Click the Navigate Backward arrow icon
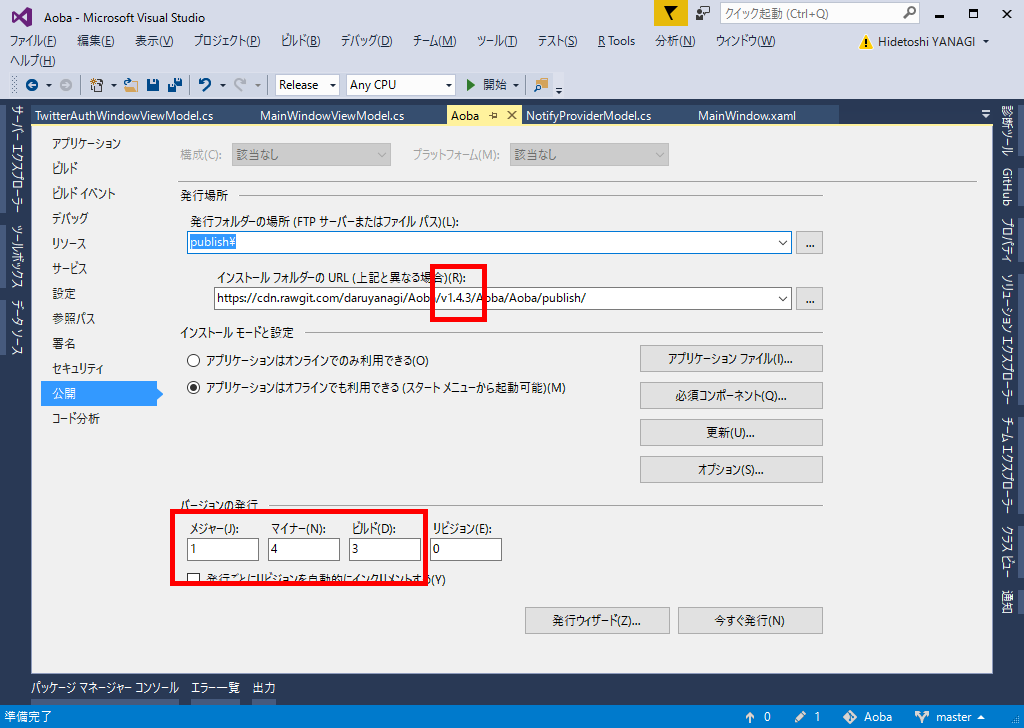 31,85
